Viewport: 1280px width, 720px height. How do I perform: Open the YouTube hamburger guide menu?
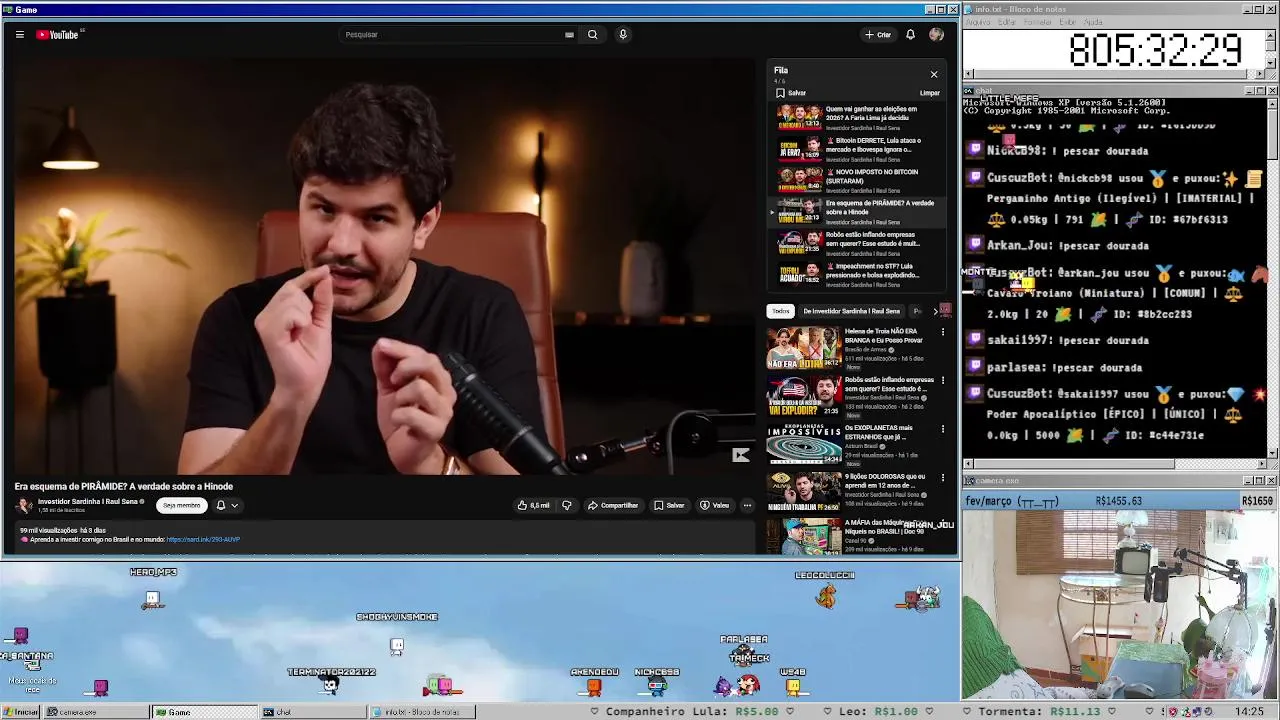19,34
